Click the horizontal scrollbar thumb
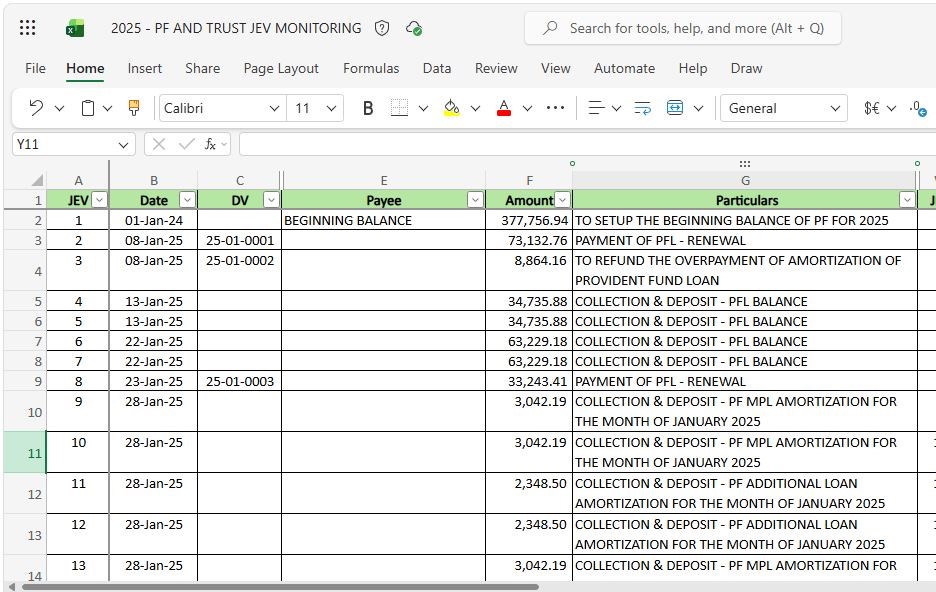The image size is (936, 592). (x=281, y=587)
